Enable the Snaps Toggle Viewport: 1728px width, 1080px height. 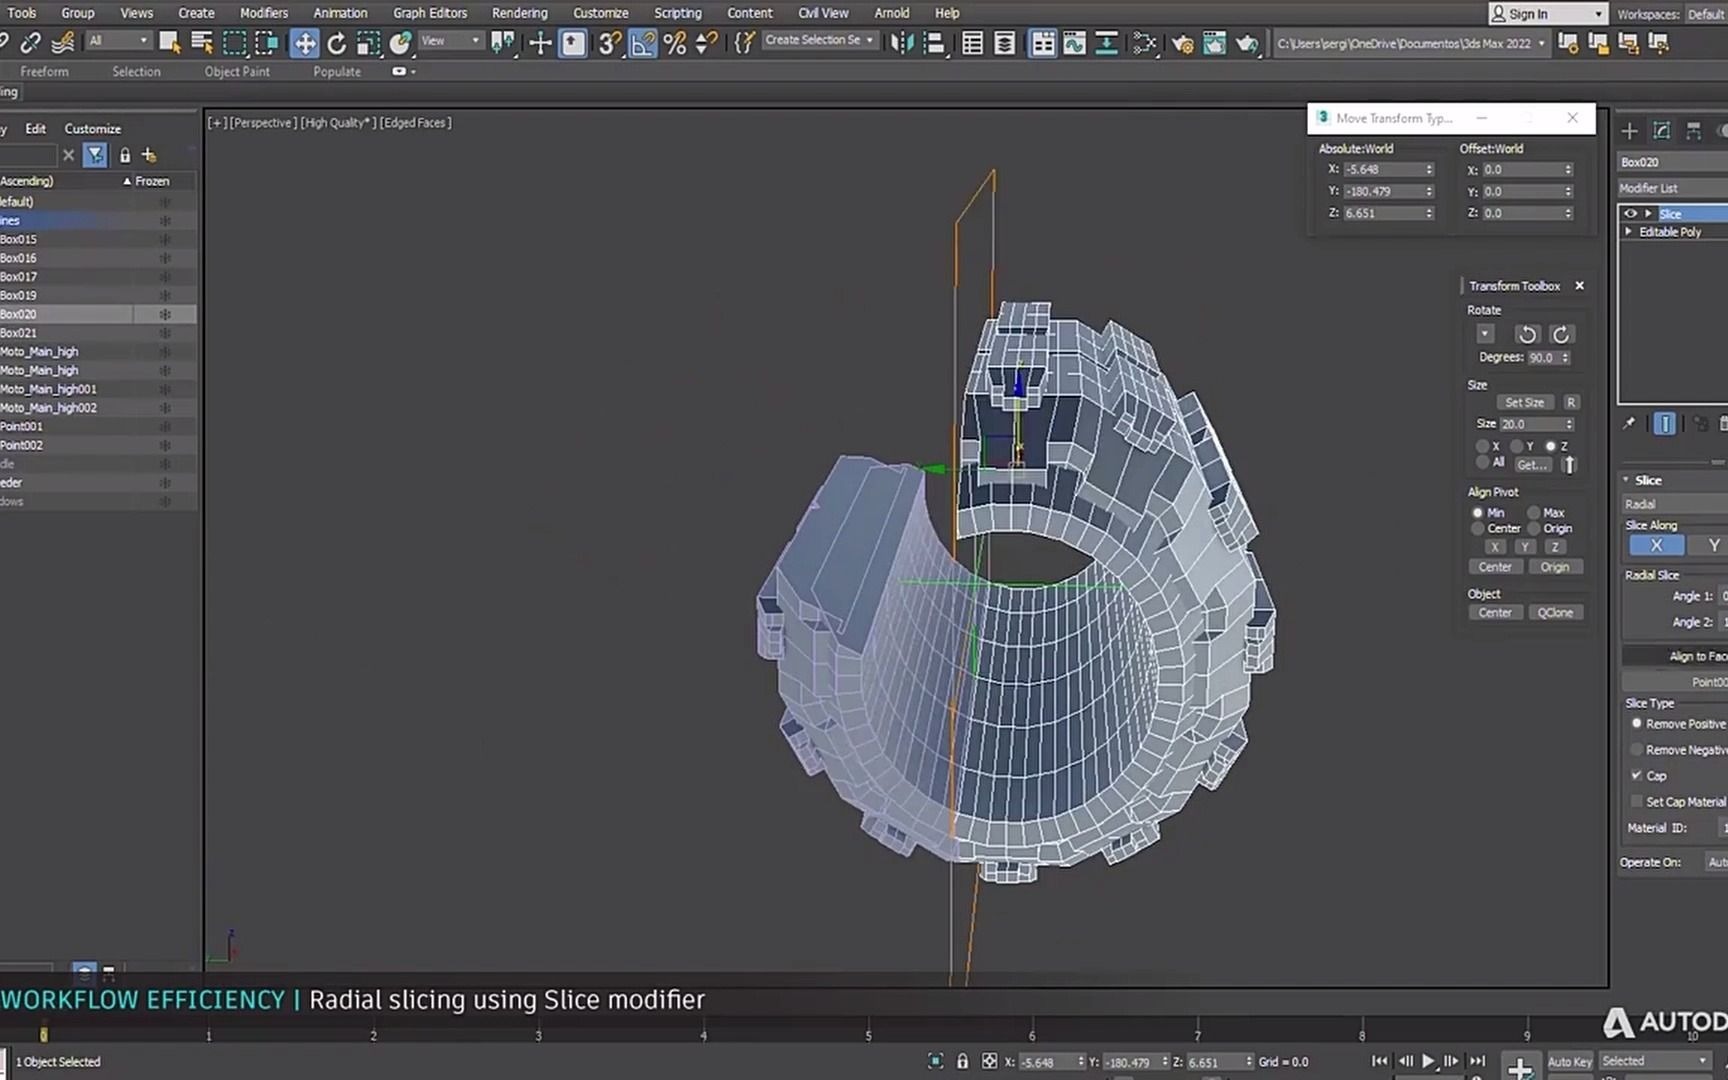609,43
